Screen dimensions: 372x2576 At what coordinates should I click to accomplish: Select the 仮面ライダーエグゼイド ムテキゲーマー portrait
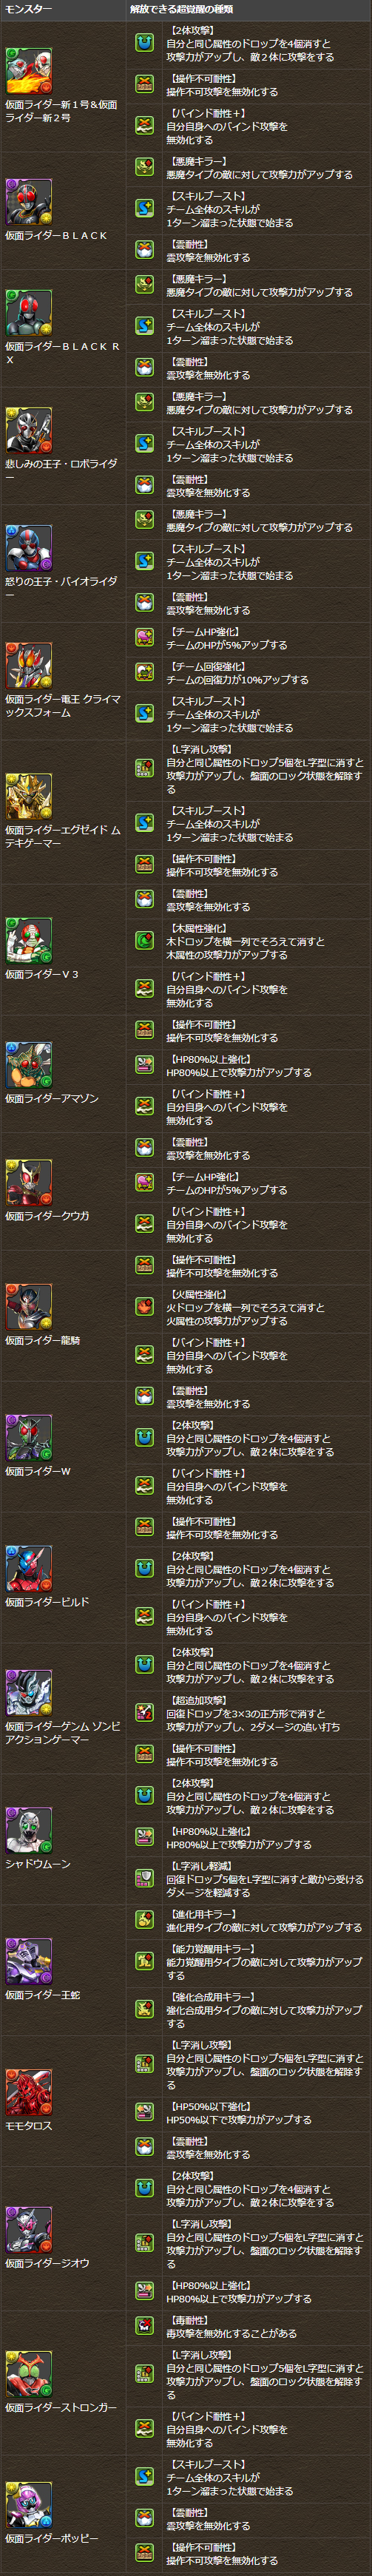tap(28, 797)
